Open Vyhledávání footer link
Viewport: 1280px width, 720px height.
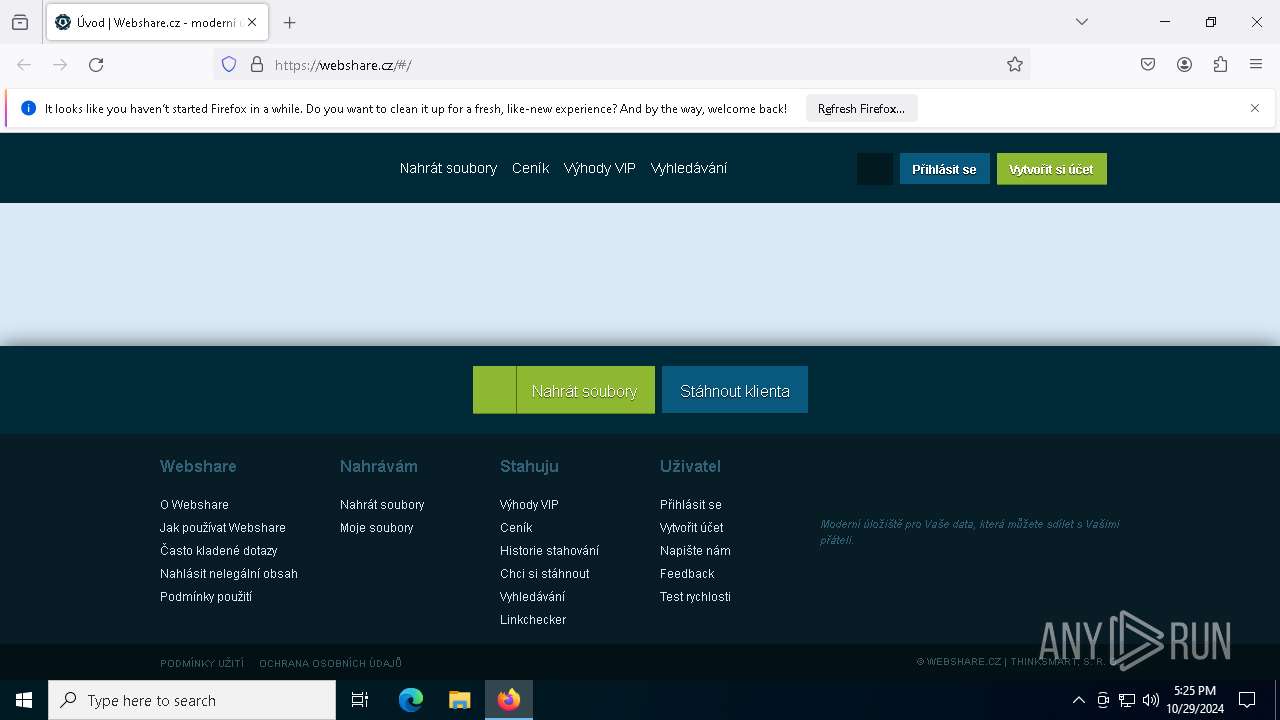(x=533, y=597)
